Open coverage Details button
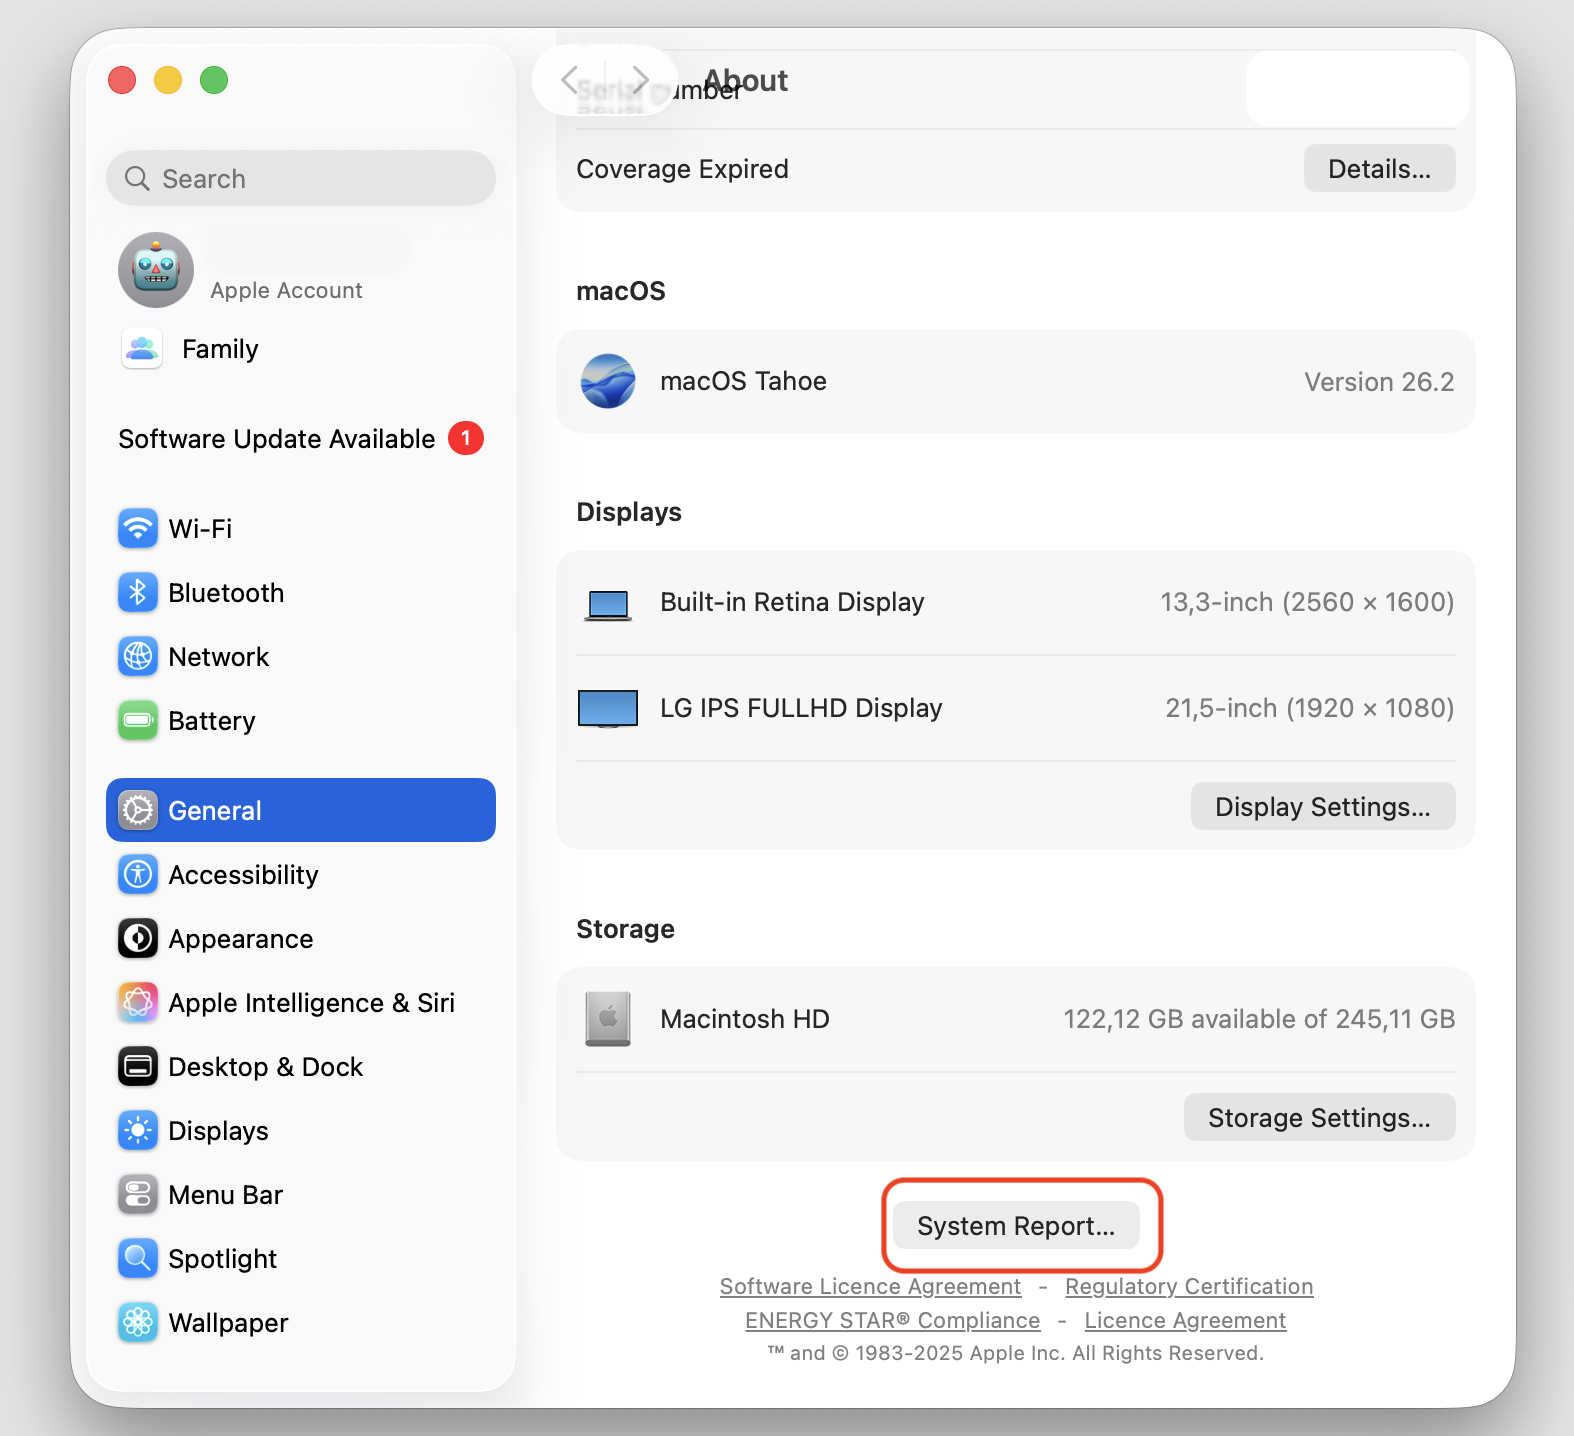Viewport: 1574px width, 1436px height. (1379, 168)
